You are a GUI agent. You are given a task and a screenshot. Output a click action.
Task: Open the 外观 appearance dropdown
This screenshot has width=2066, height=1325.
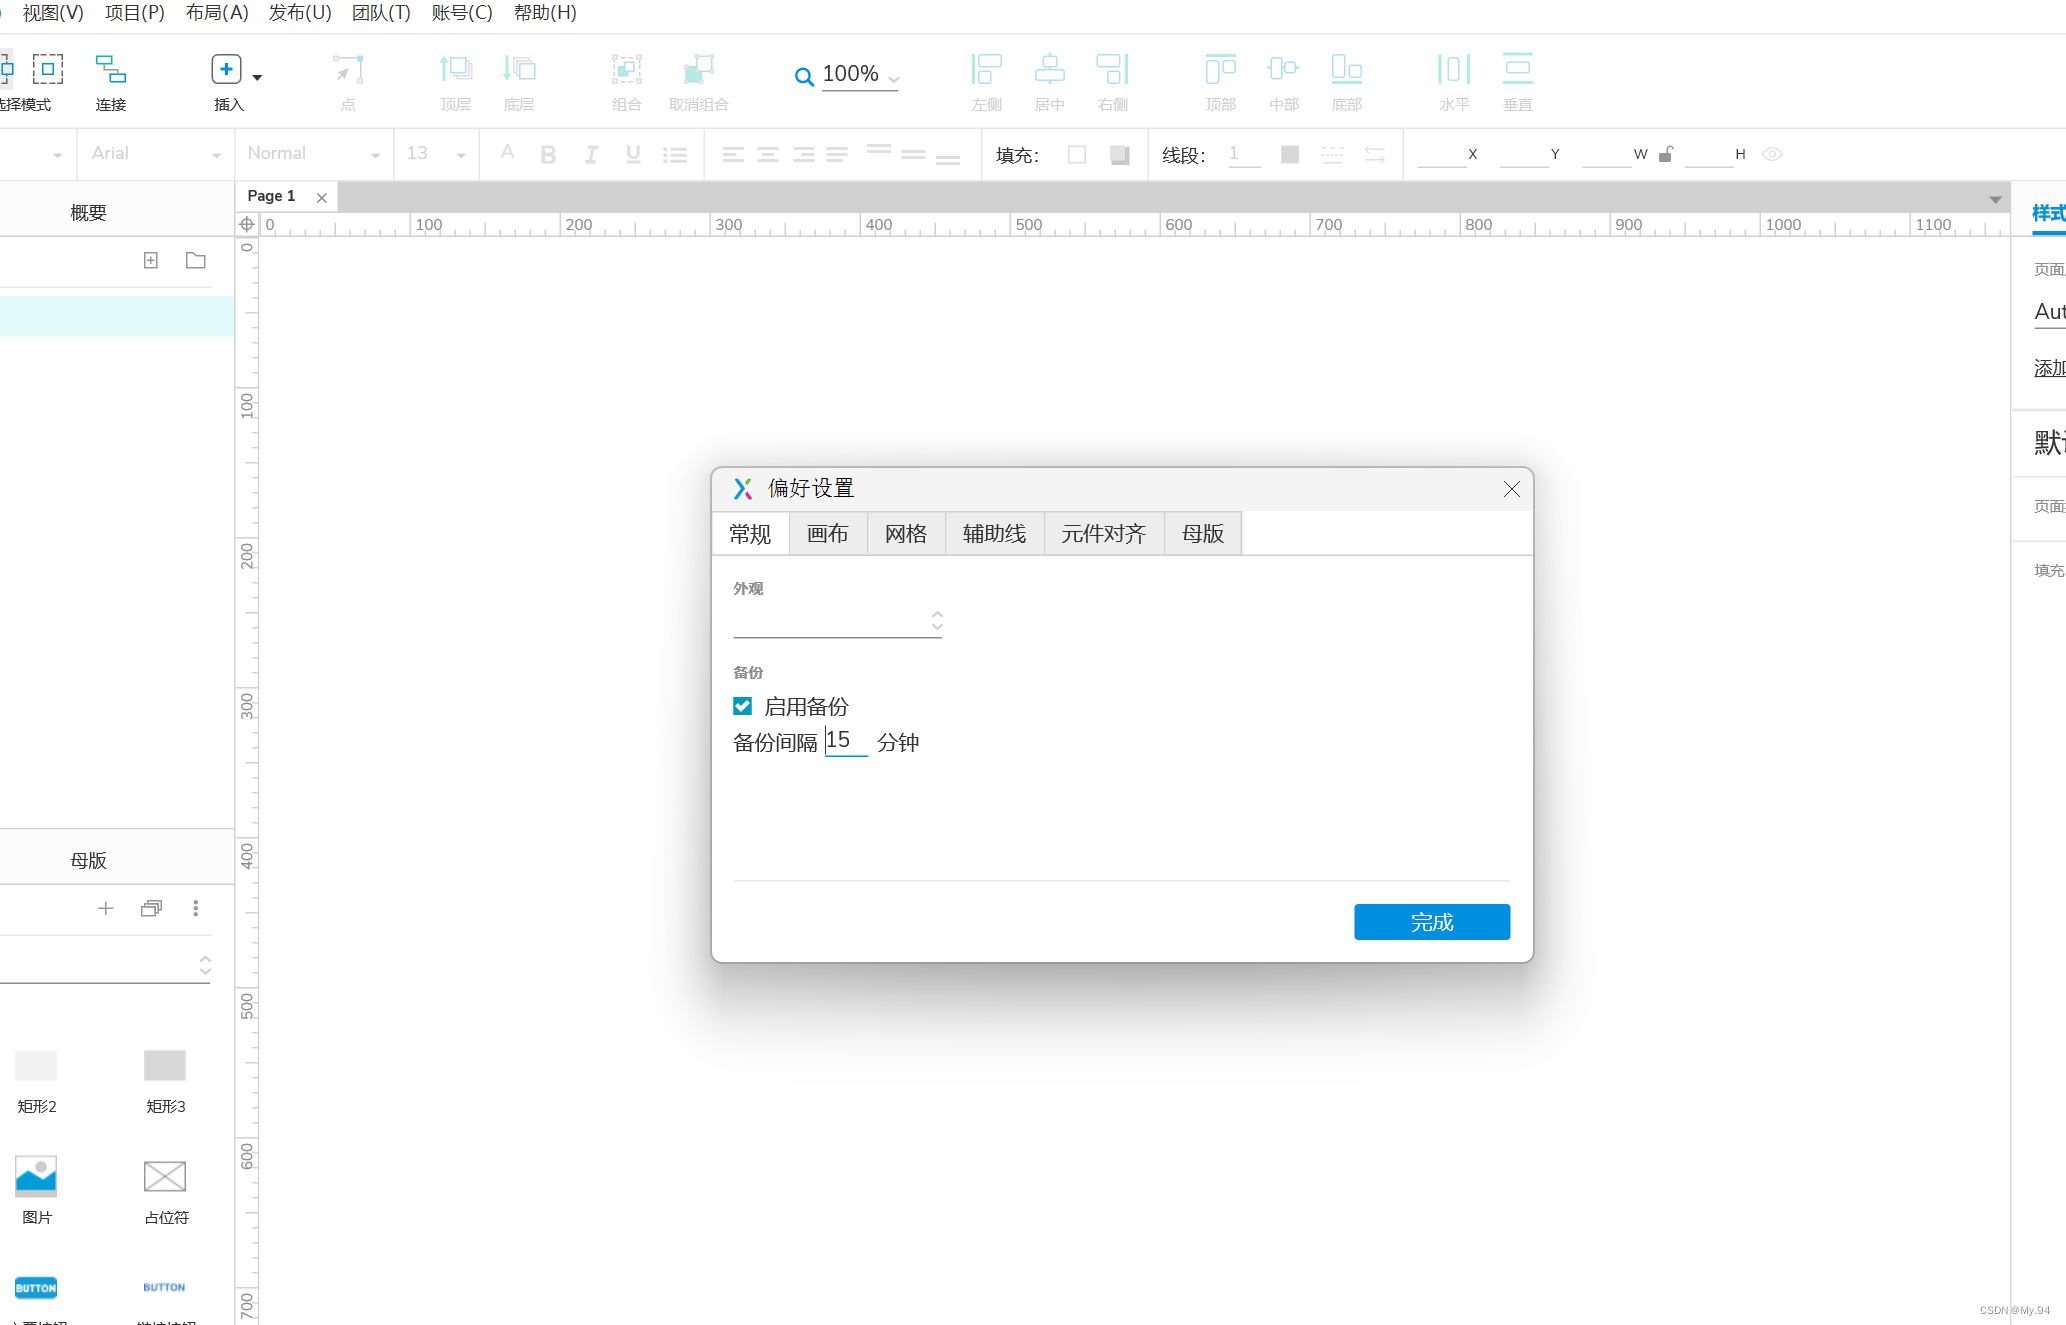pyautogui.click(x=837, y=621)
